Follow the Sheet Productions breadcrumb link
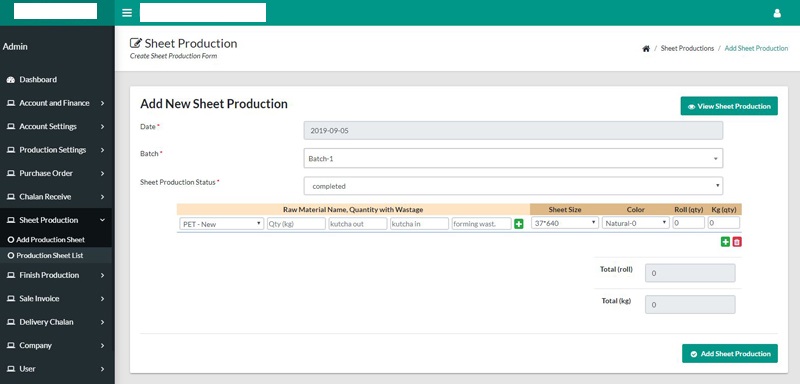The width and height of the screenshot is (800, 384). (687, 48)
